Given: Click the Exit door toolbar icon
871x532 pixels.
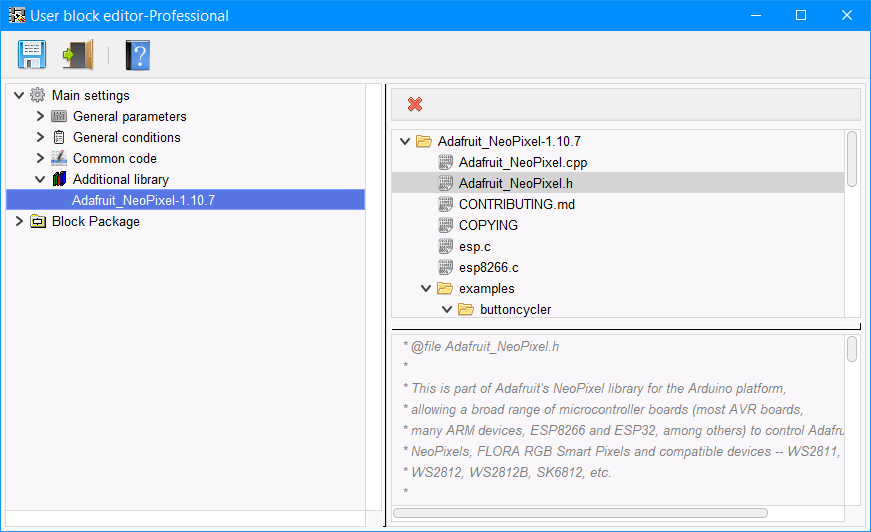Looking at the screenshot, I should click(78, 54).
